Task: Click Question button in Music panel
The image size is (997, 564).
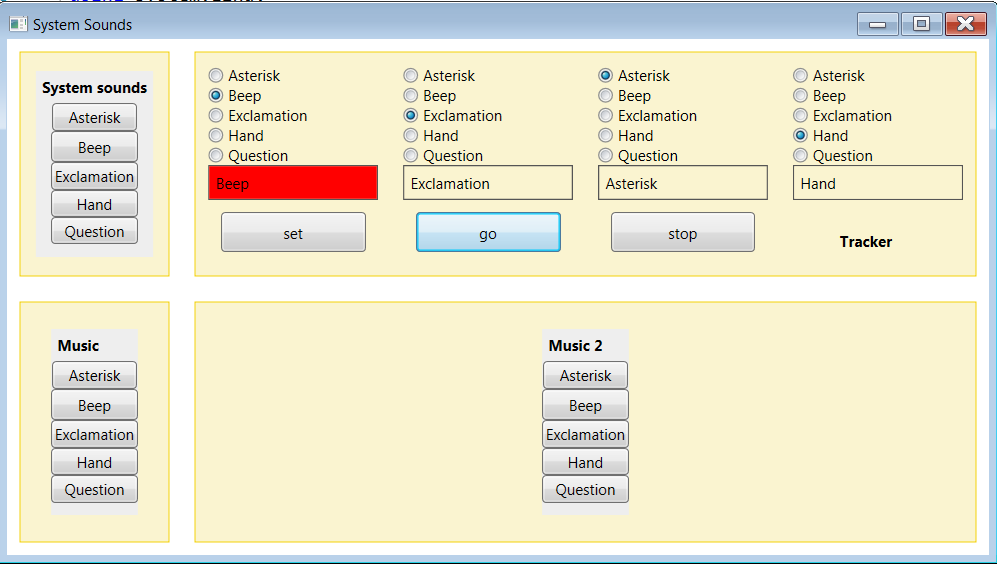Action: pos(94,490)
